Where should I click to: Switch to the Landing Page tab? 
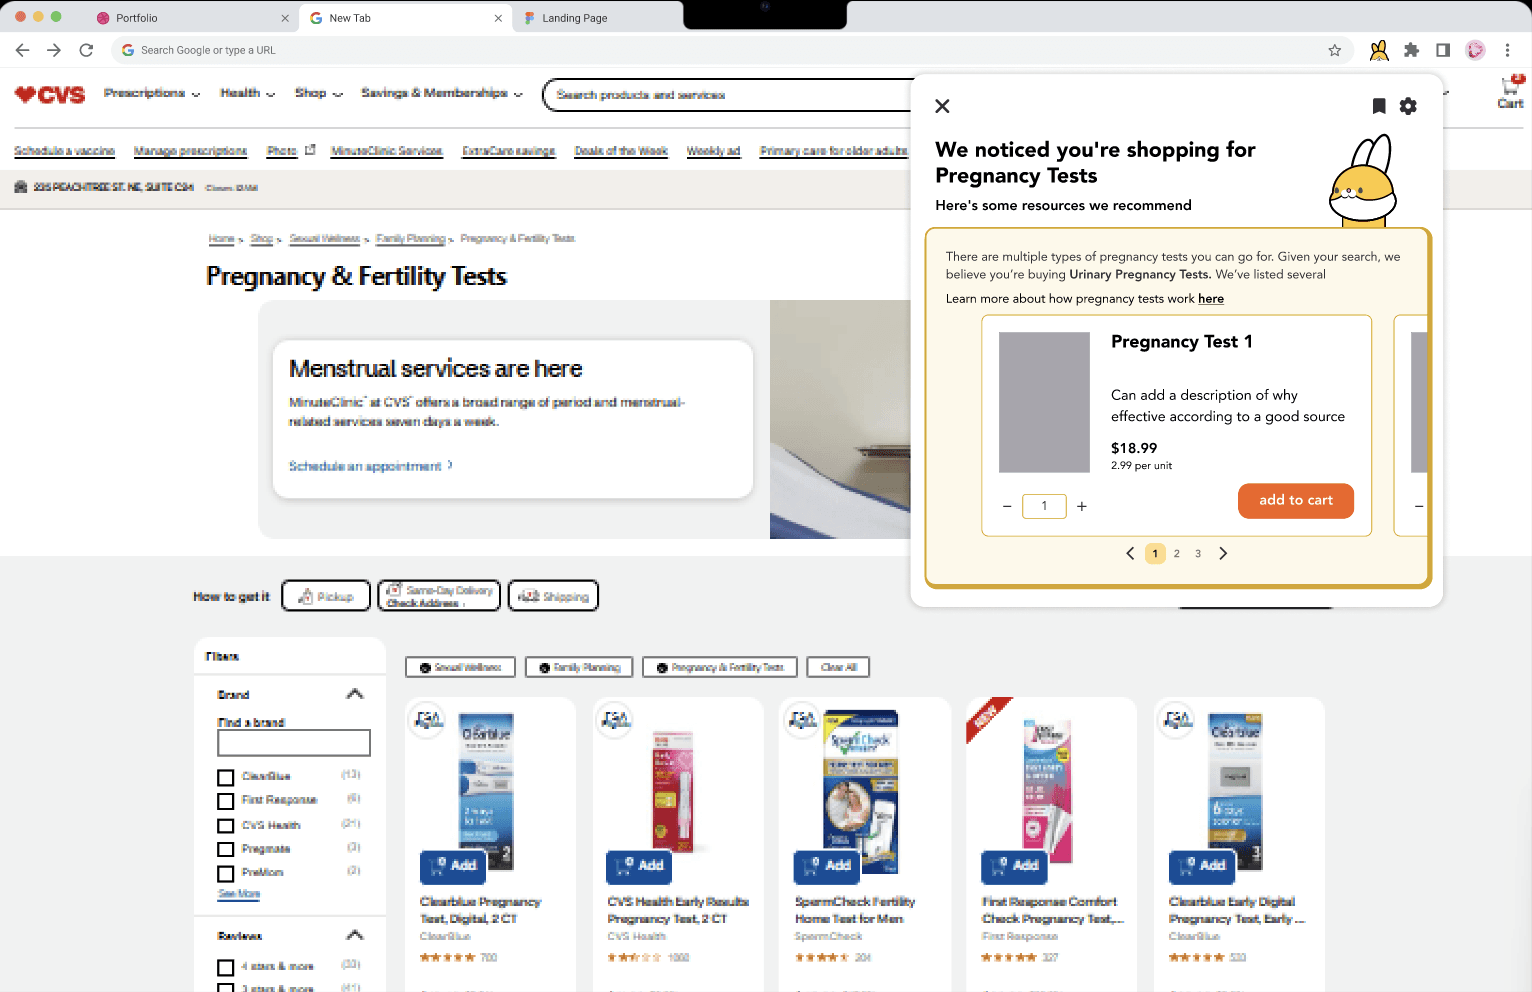[x=597, y=18]
